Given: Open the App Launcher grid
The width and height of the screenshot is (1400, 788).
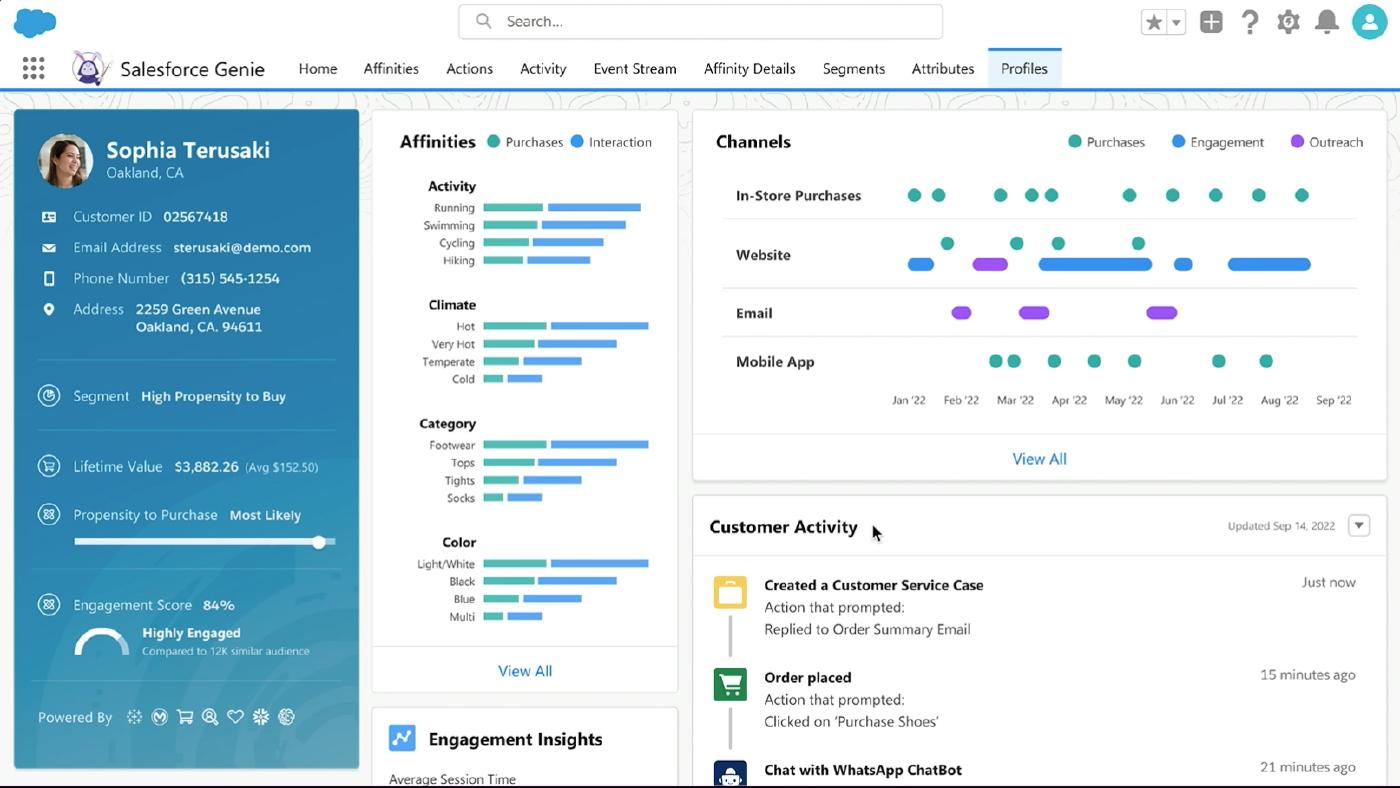Looking at the screenshot, I should tap(33, 67).
